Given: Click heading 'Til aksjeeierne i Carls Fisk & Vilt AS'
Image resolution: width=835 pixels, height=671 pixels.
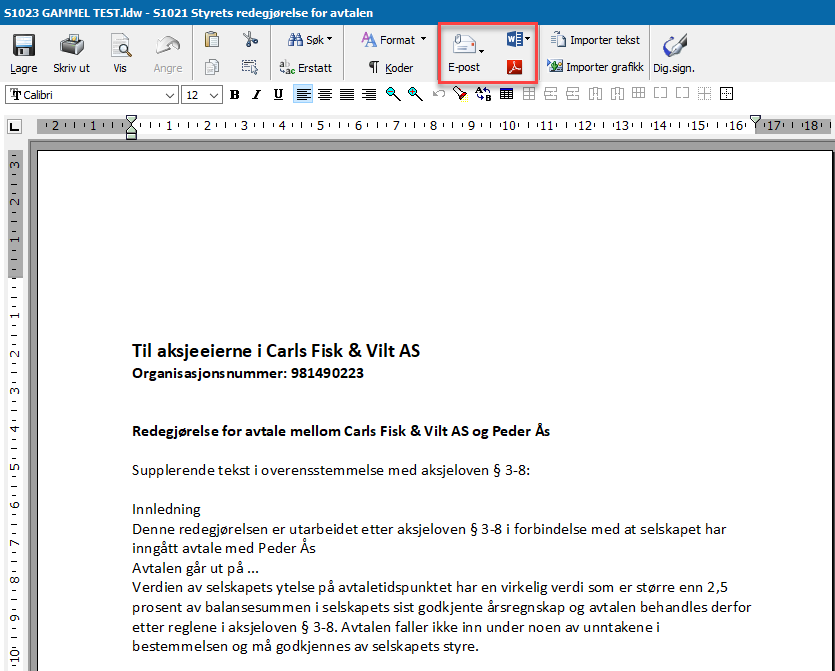Looking at the screenshot, I should (x=276, y=351).
